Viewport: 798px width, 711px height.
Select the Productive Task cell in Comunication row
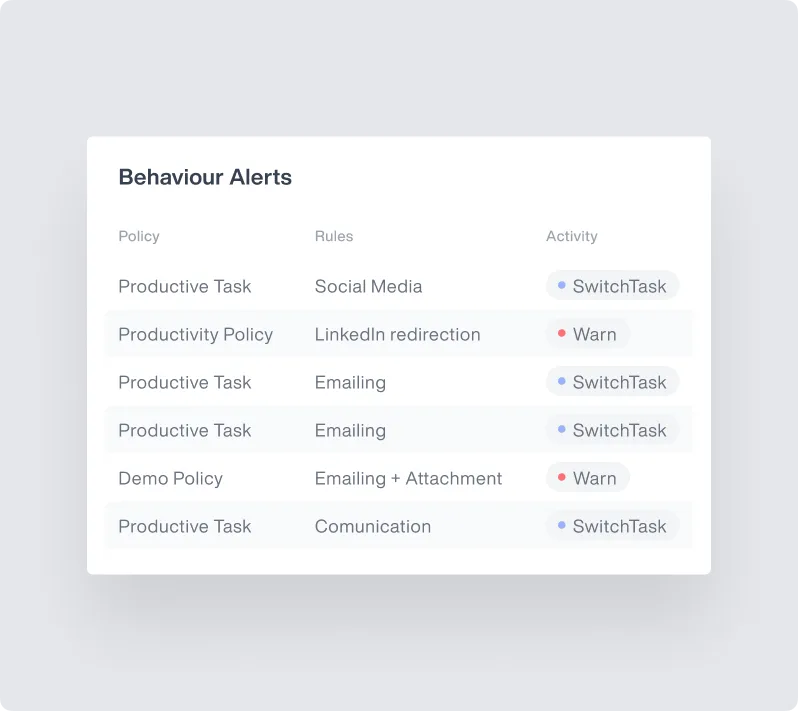pos(185,526)
